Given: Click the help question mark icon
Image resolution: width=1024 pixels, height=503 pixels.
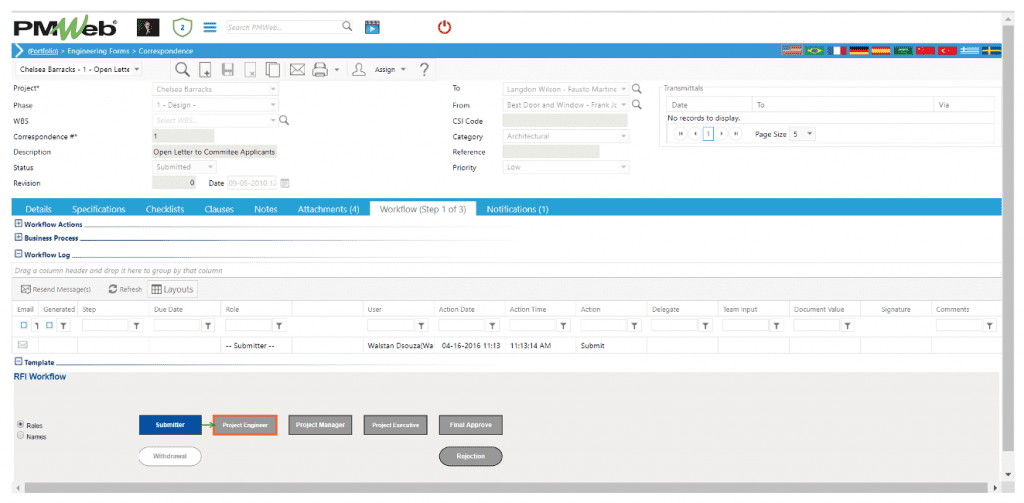Looking at the screenshot, I should pos(423,69).
